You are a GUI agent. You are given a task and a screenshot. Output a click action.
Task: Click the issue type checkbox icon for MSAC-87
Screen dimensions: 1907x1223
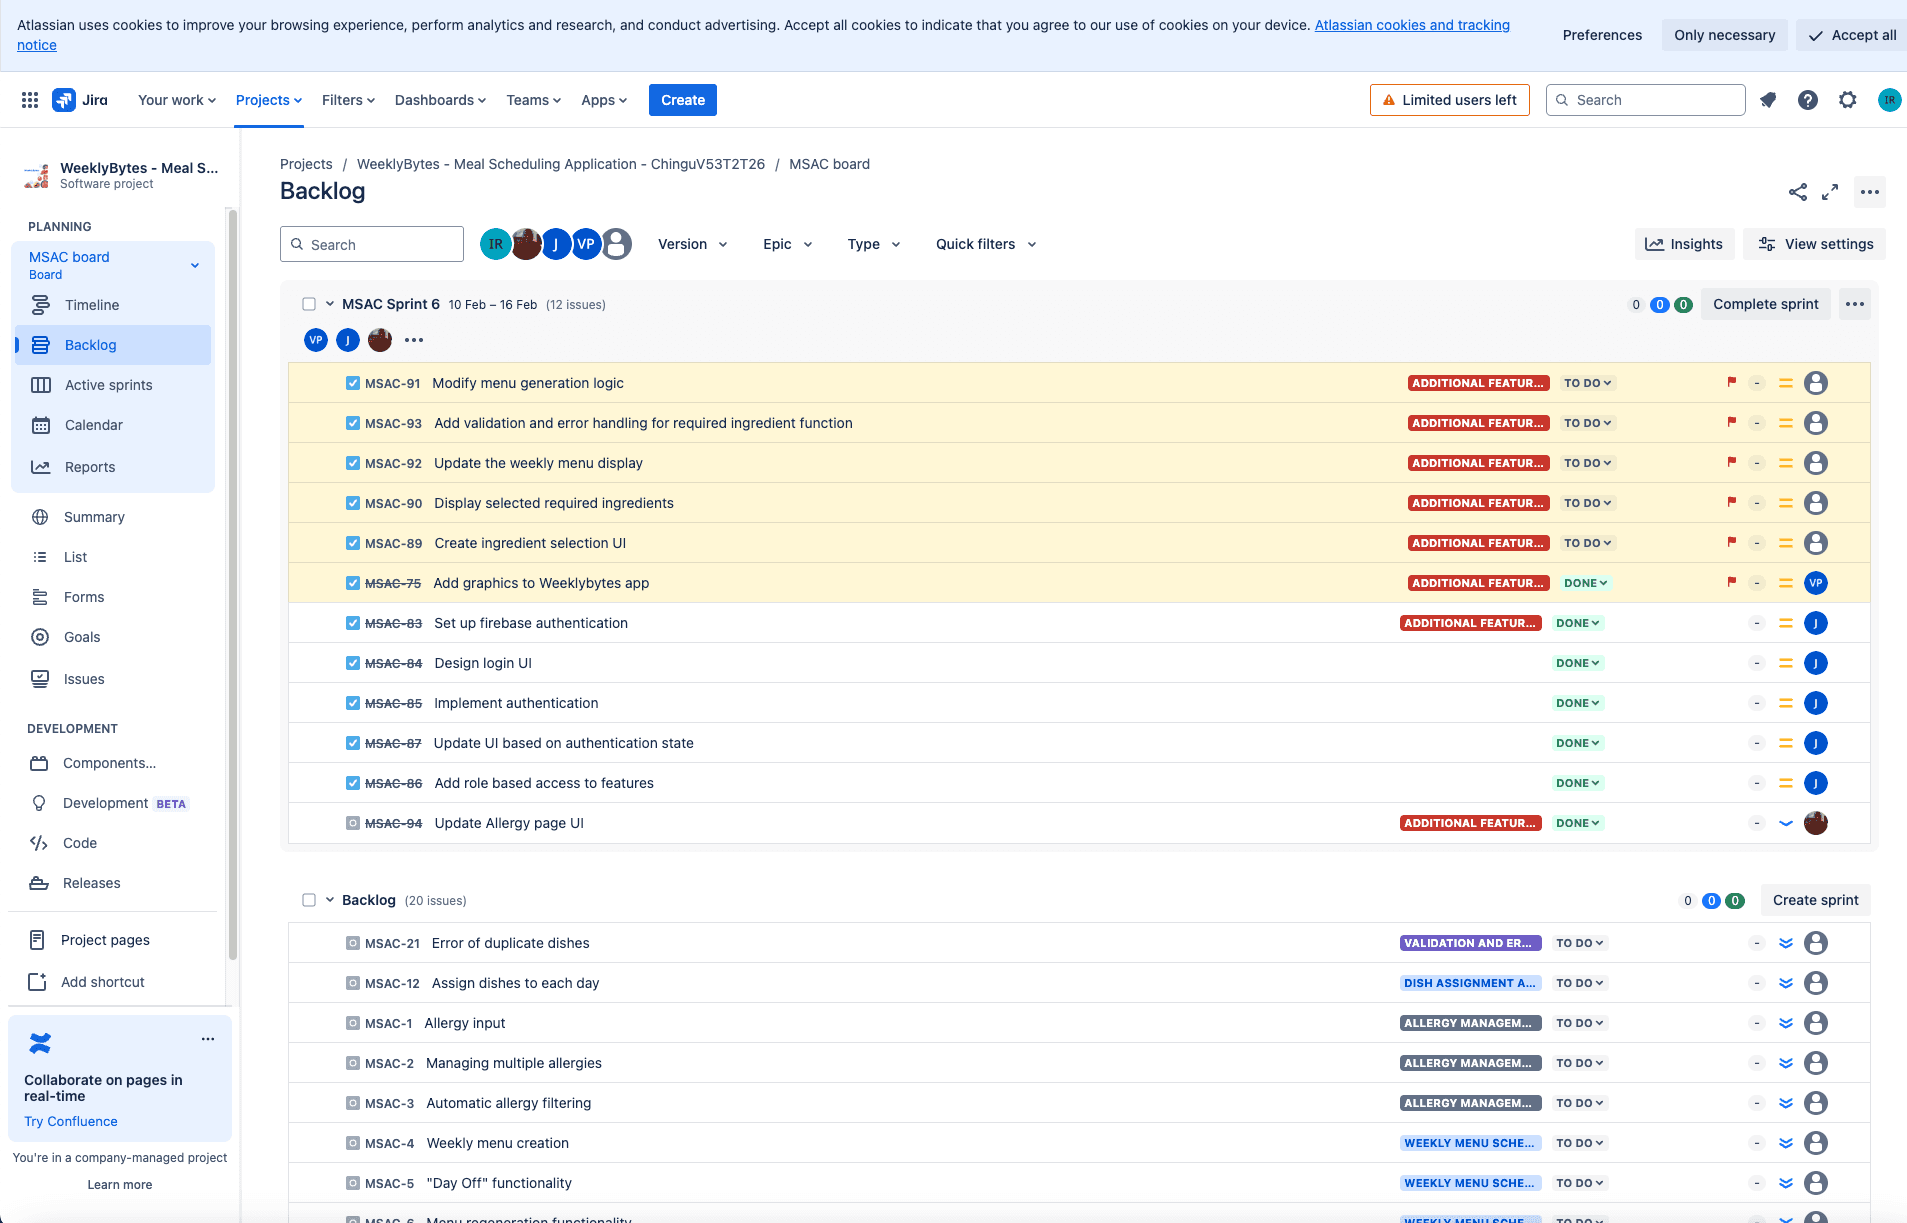coord(353,743)
